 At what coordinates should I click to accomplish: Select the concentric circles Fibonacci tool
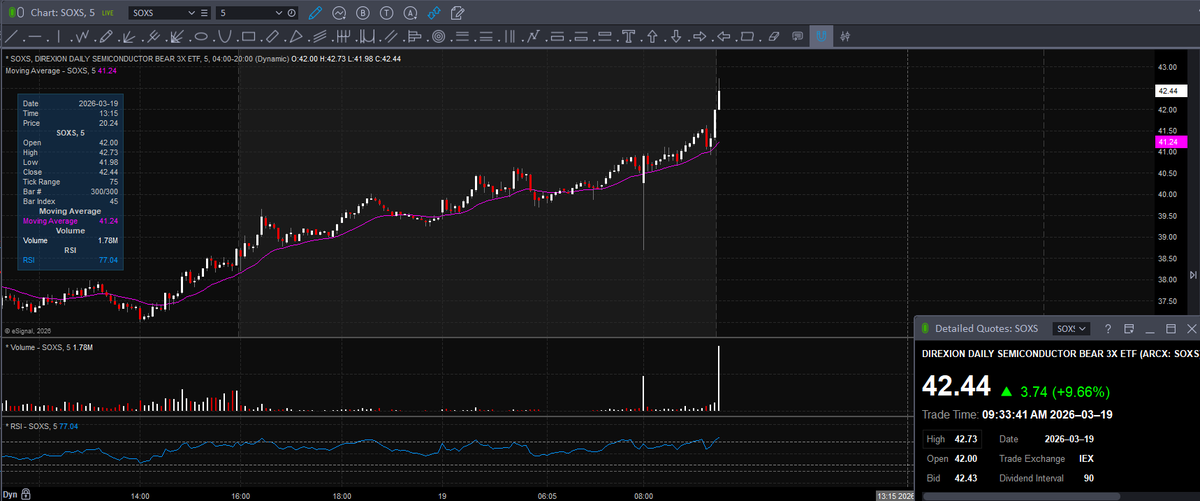click(x=438, y=37)
